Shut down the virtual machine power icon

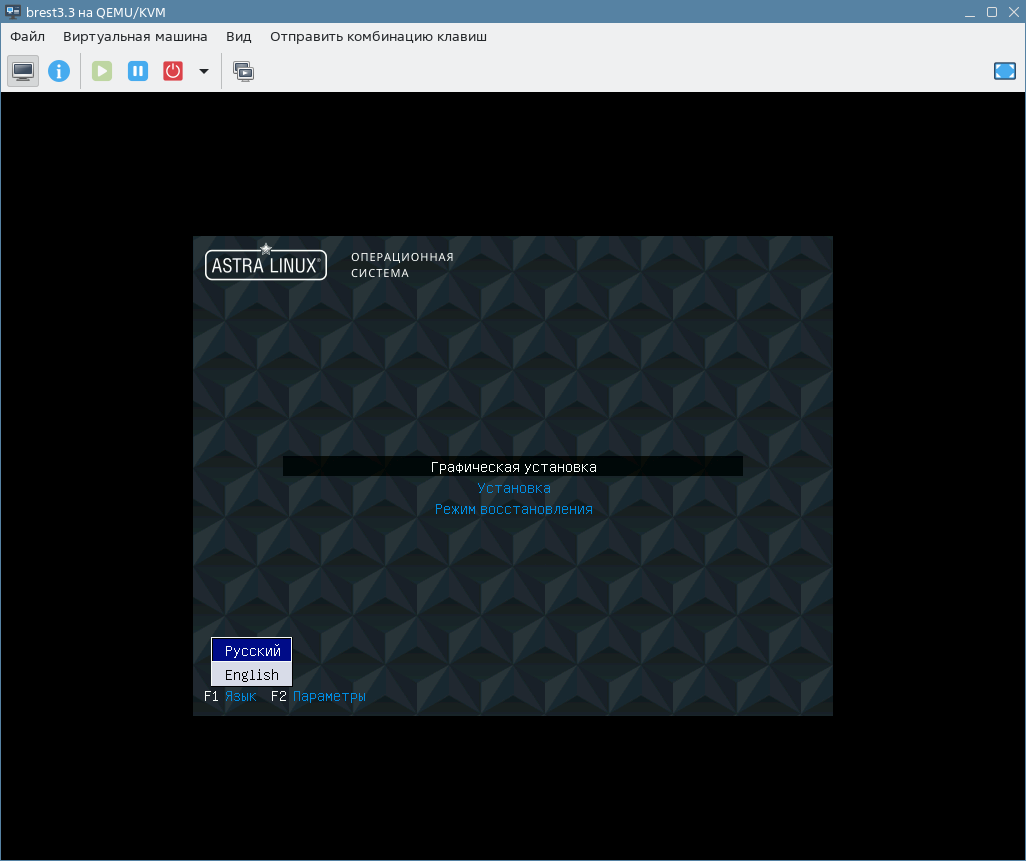pos(173,71)
